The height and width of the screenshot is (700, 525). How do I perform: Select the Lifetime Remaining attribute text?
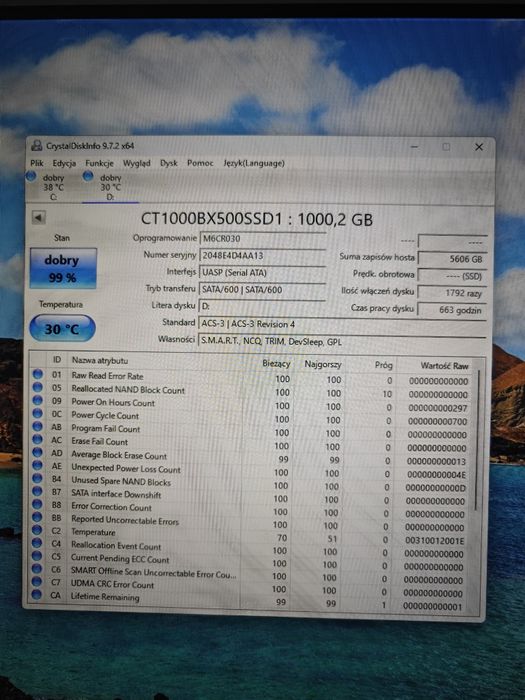click(105, 597)
